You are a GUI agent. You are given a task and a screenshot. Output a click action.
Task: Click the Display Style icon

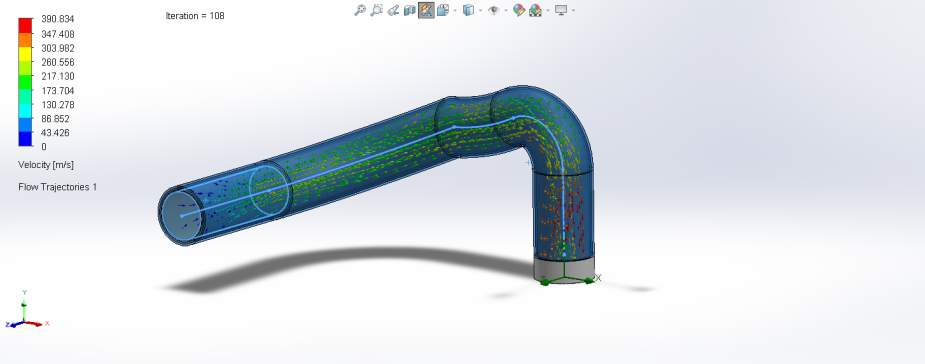click(x=468, y=10)
